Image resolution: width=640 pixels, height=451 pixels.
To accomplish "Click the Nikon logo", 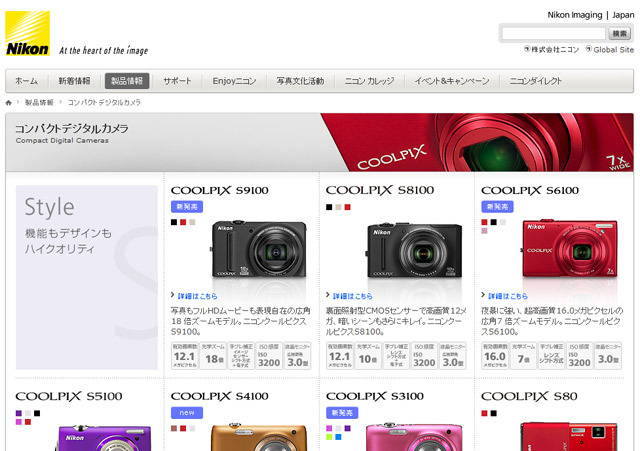I will click(x=27, y=33).
